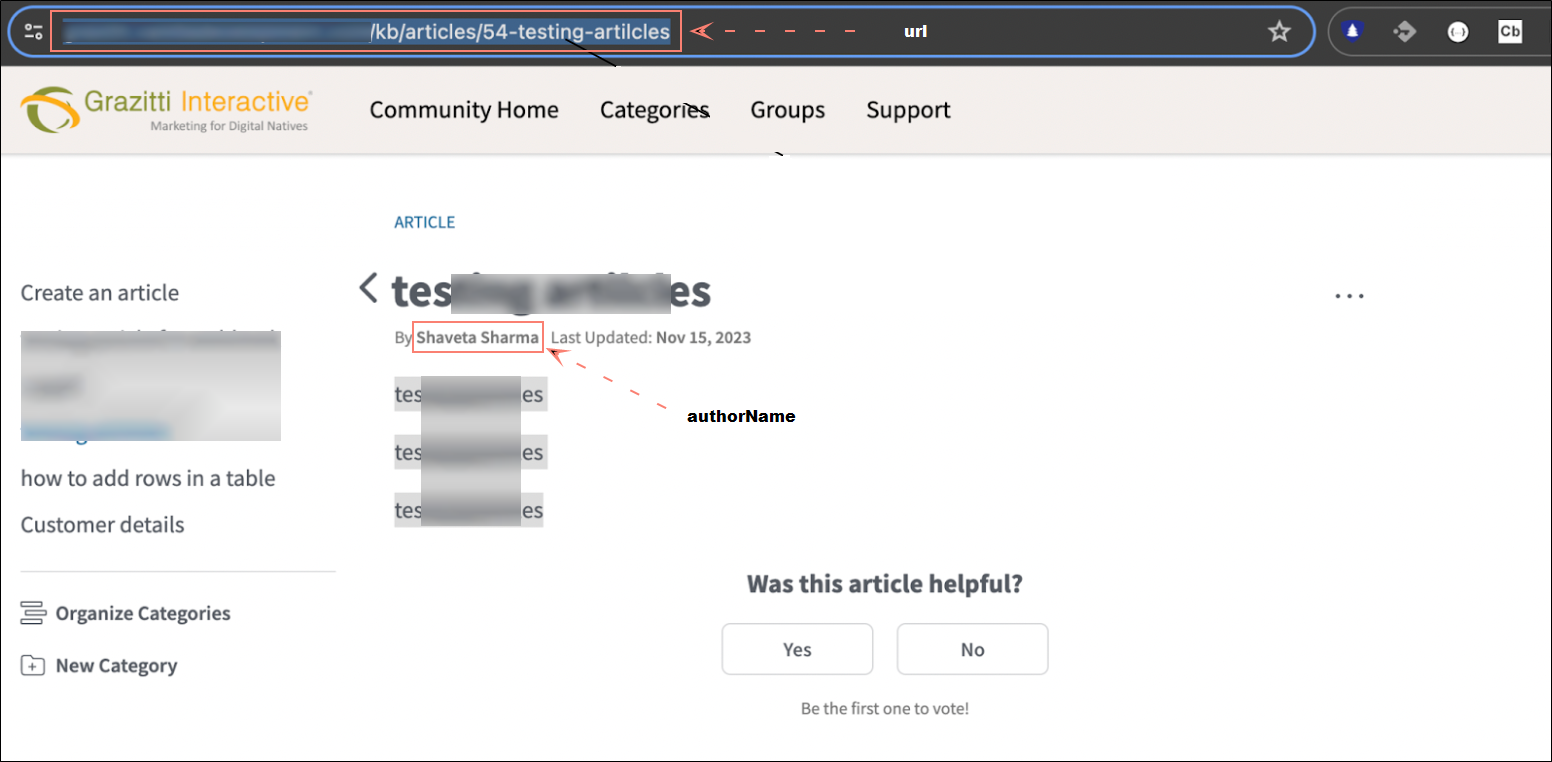The height and width of the screenshot is (762, 1552).
Task: Go to Groups in the top navigation
Action: pos(787,110)
